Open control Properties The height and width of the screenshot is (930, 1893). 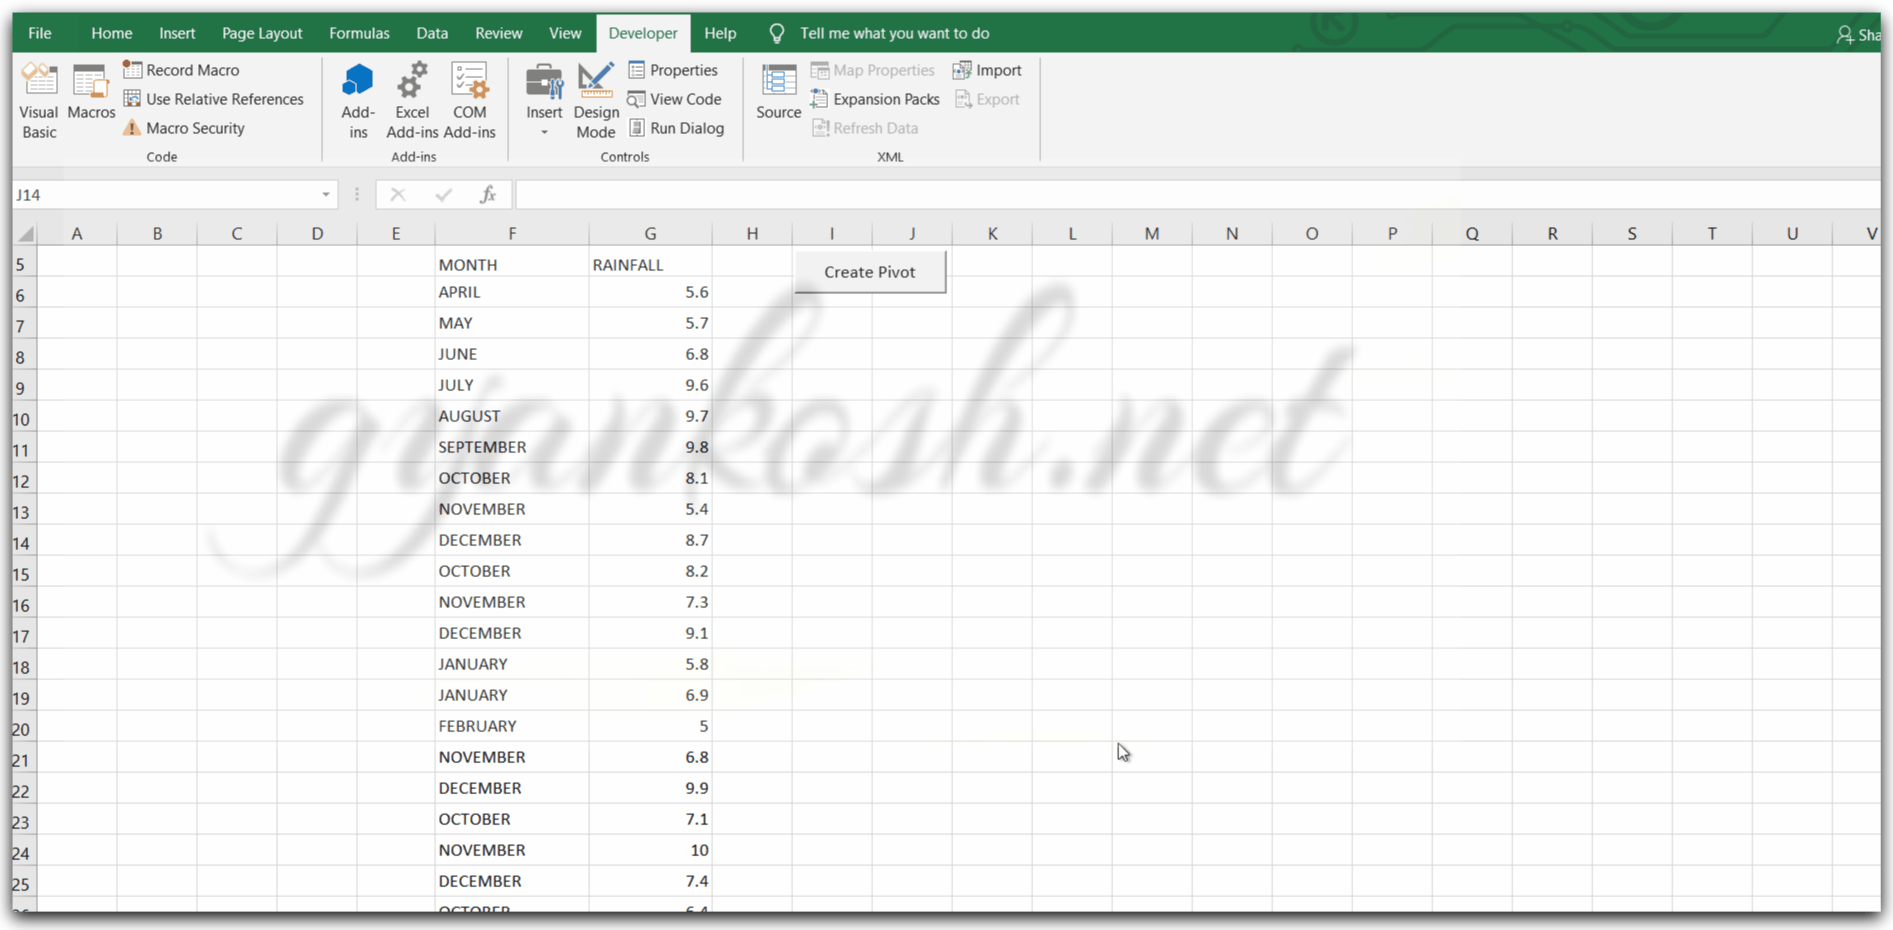[673, 70]
